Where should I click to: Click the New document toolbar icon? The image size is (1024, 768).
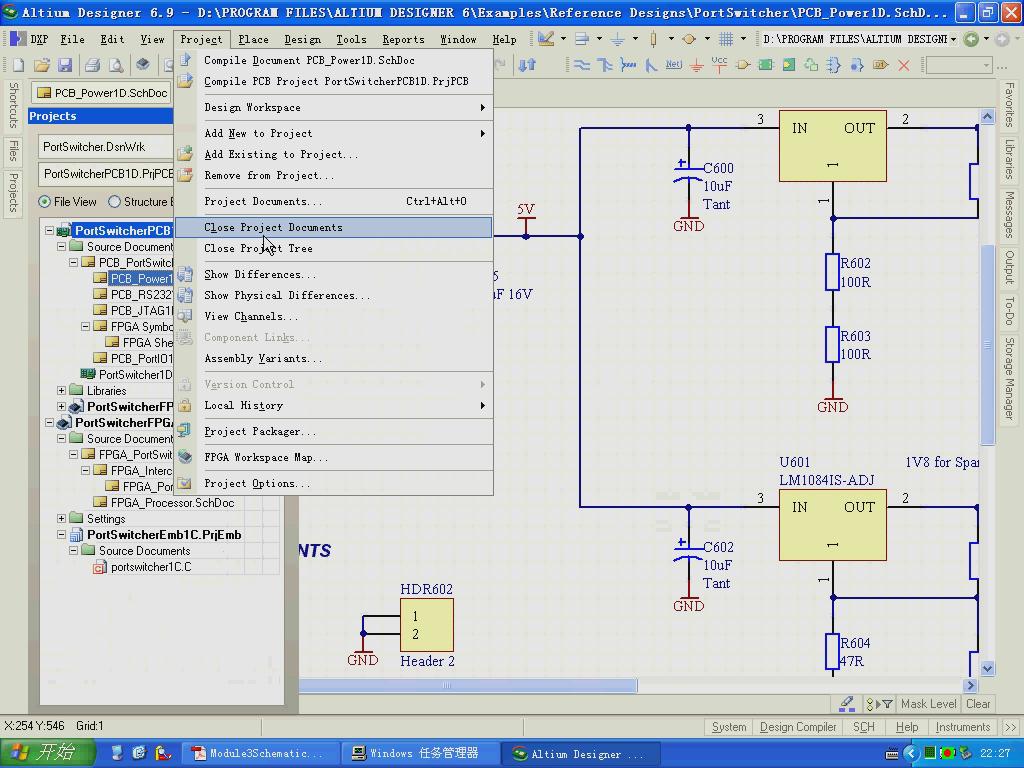click(18, 65)
